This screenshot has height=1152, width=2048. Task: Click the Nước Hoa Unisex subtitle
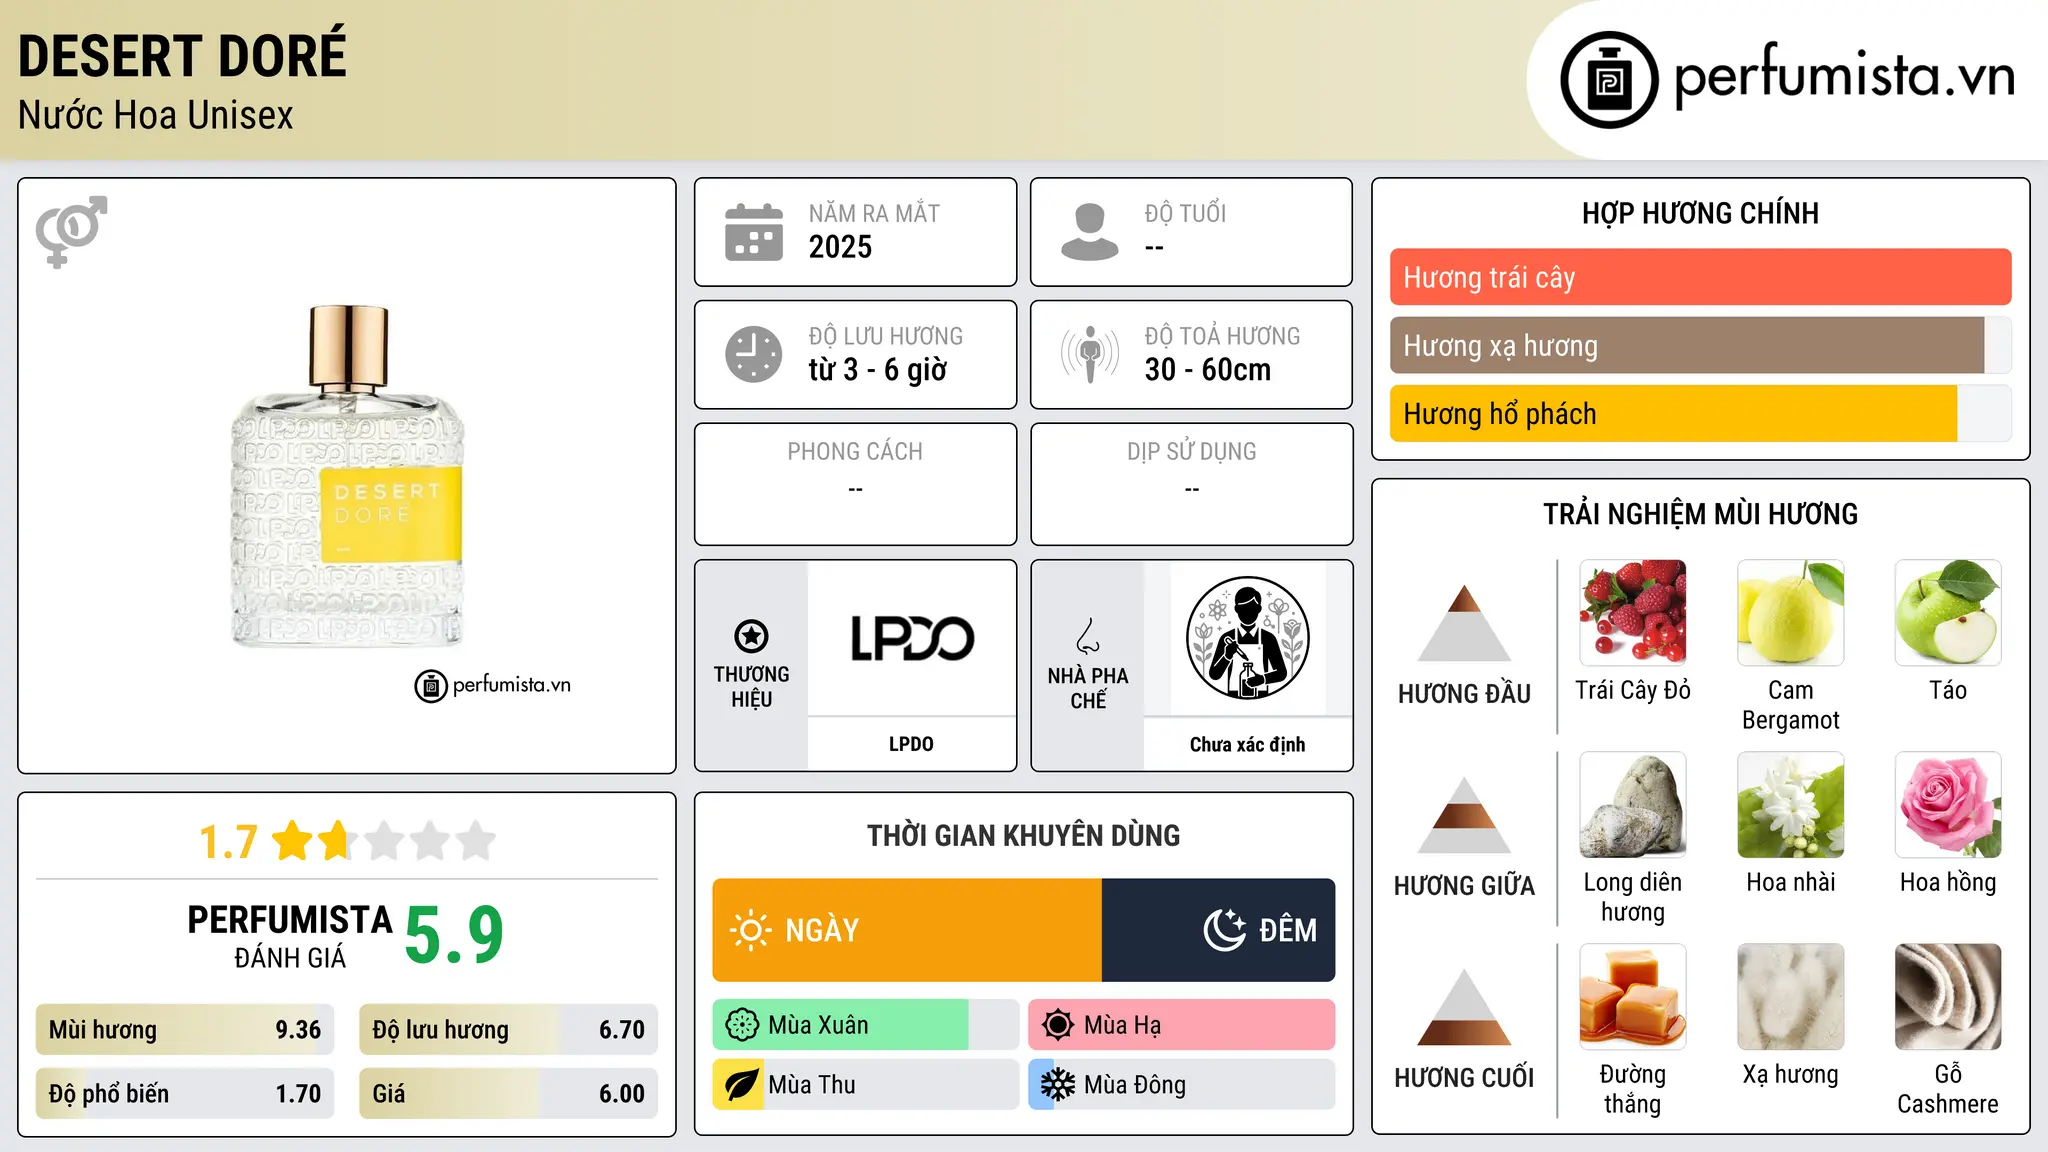(156, 116)
